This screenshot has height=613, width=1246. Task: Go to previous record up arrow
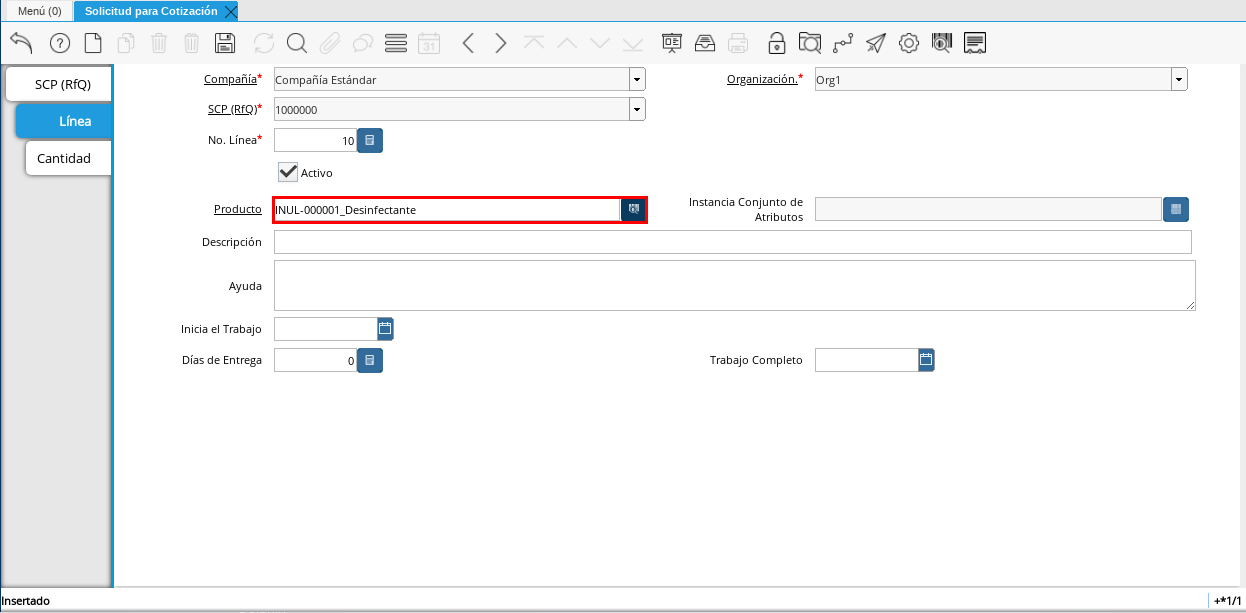pos(567,43)
